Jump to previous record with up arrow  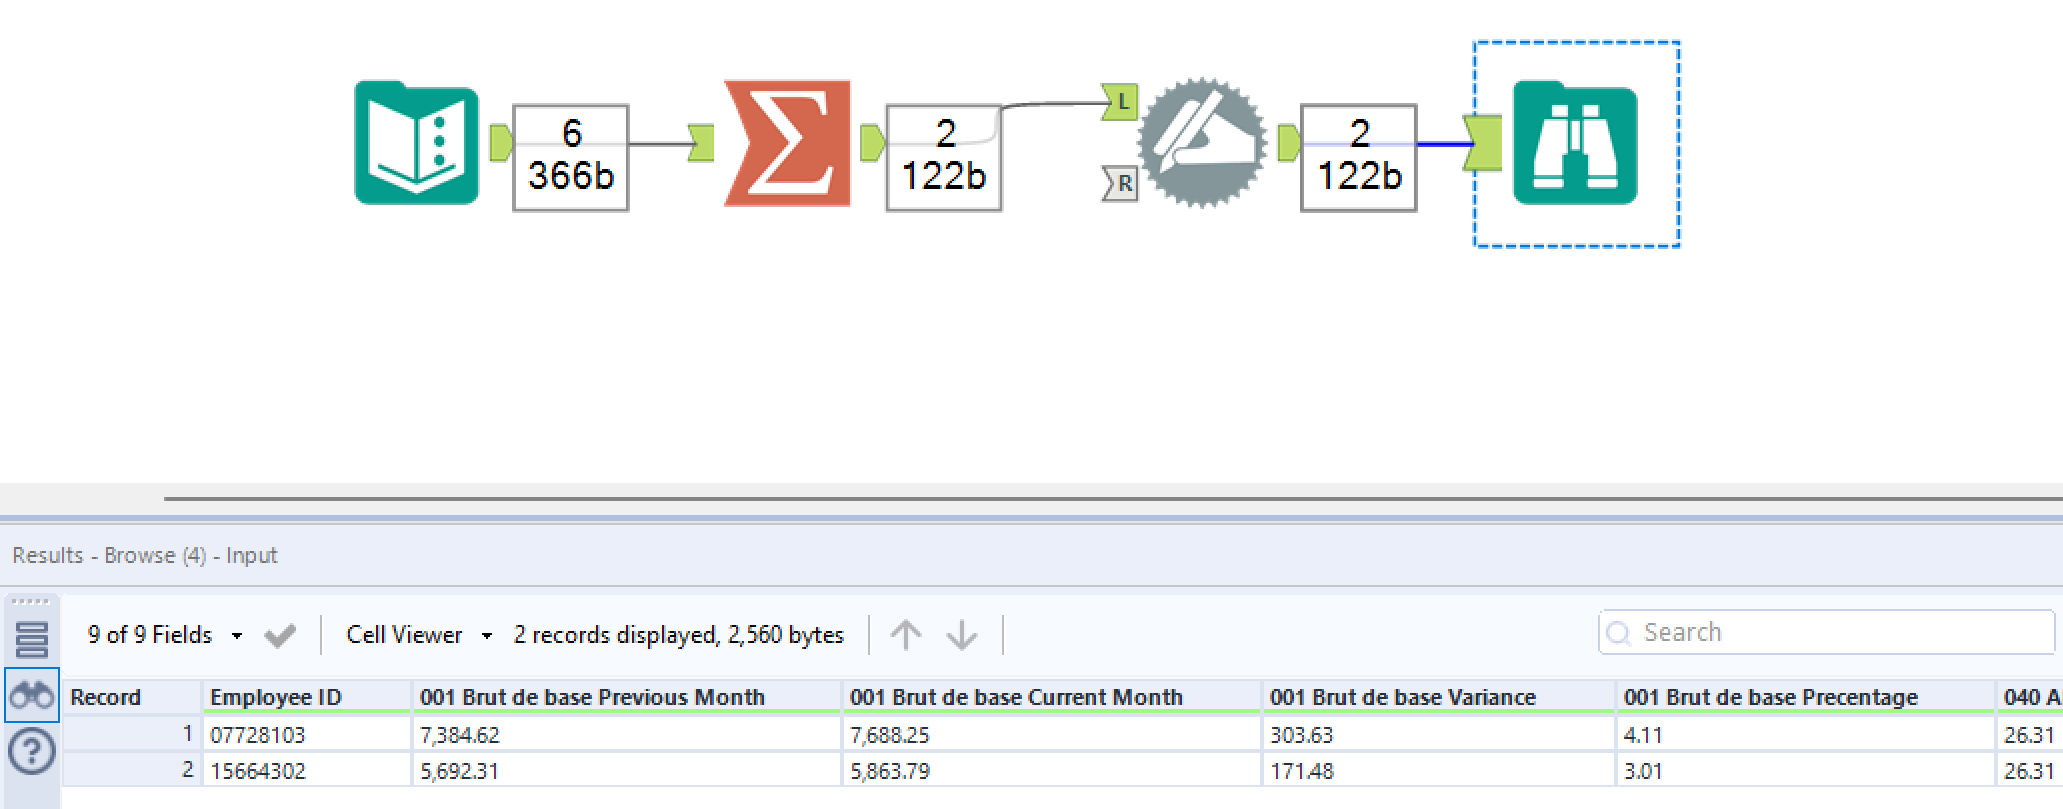(x=905, y=635)
